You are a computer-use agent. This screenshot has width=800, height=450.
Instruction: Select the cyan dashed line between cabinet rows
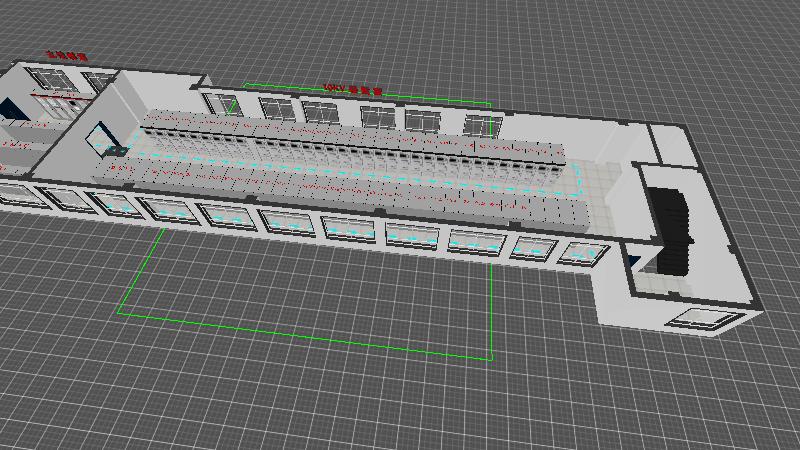click(350, 165)
